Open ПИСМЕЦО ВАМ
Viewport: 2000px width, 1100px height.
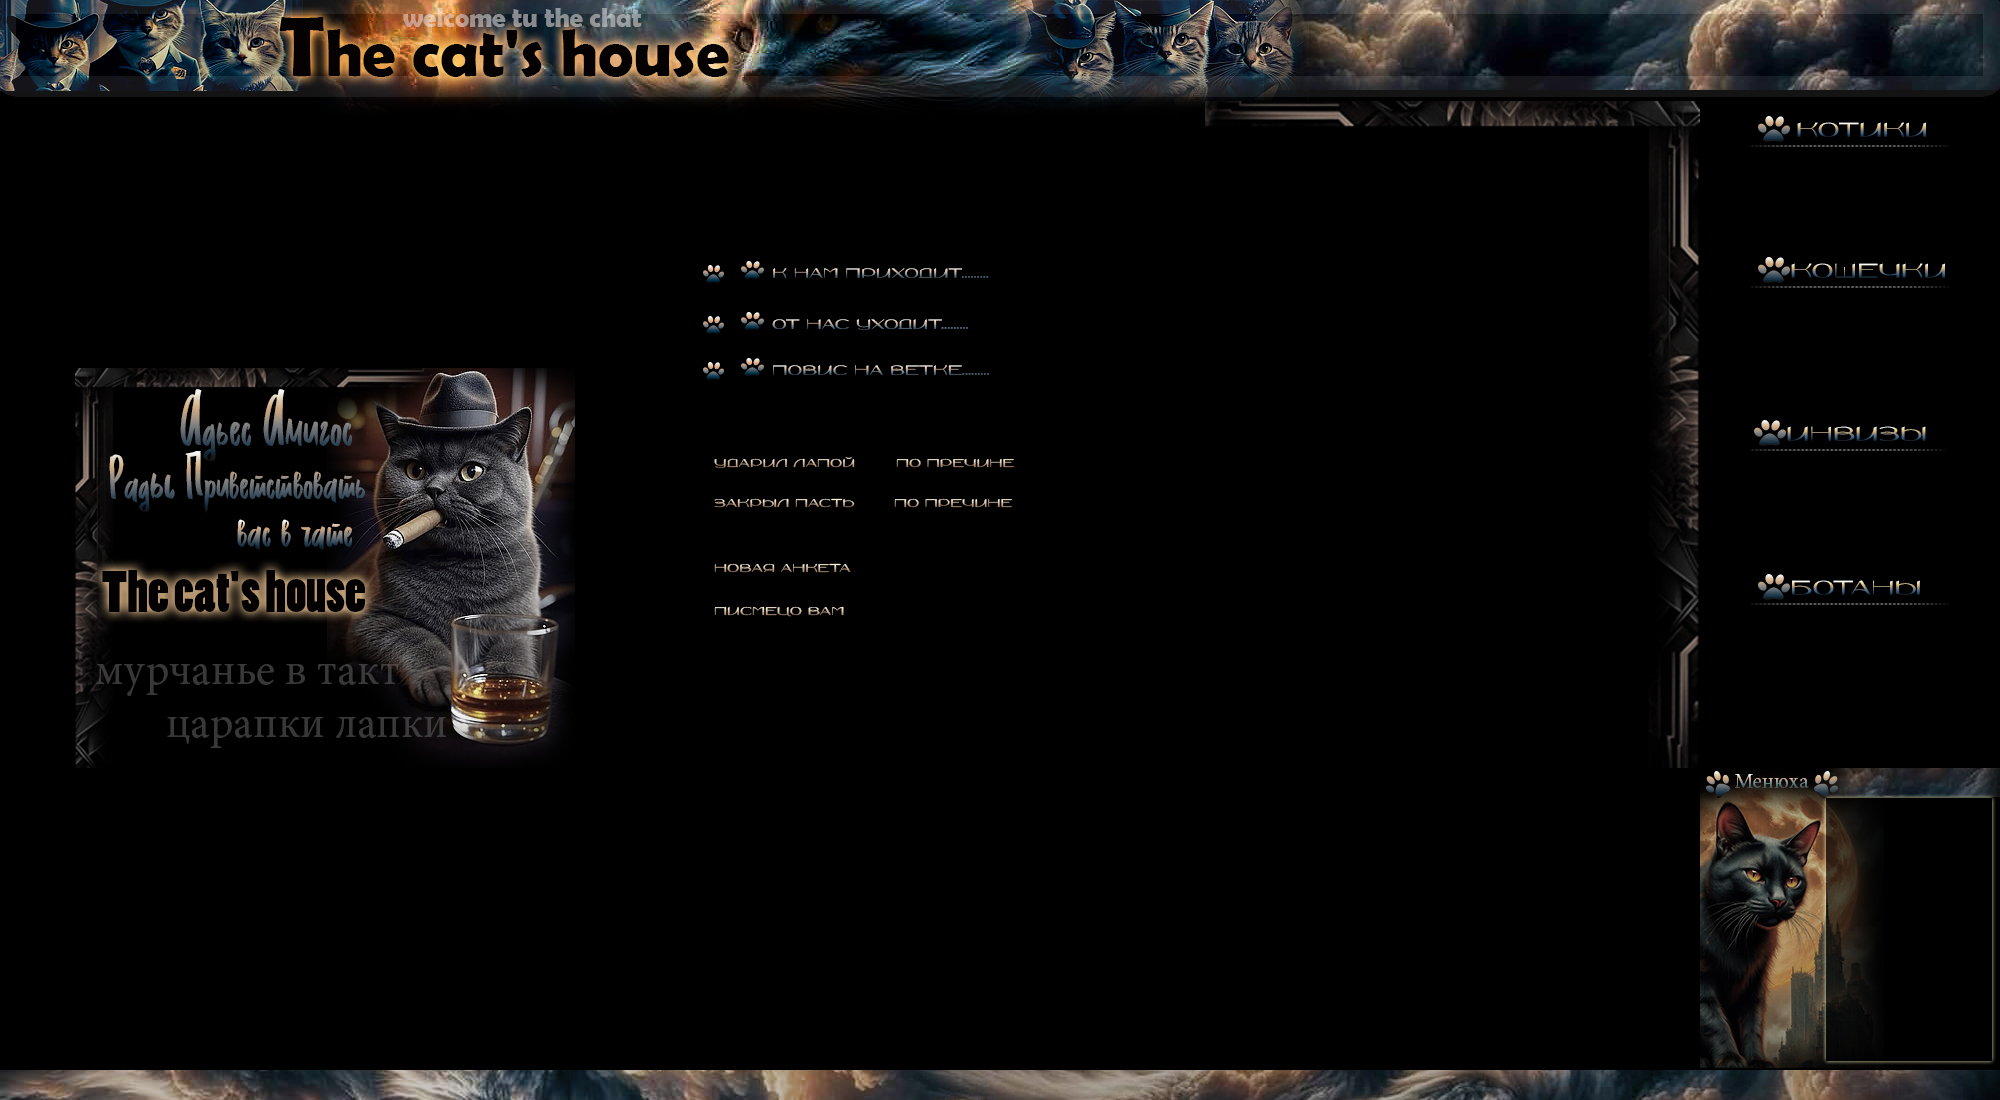[779, 611]
